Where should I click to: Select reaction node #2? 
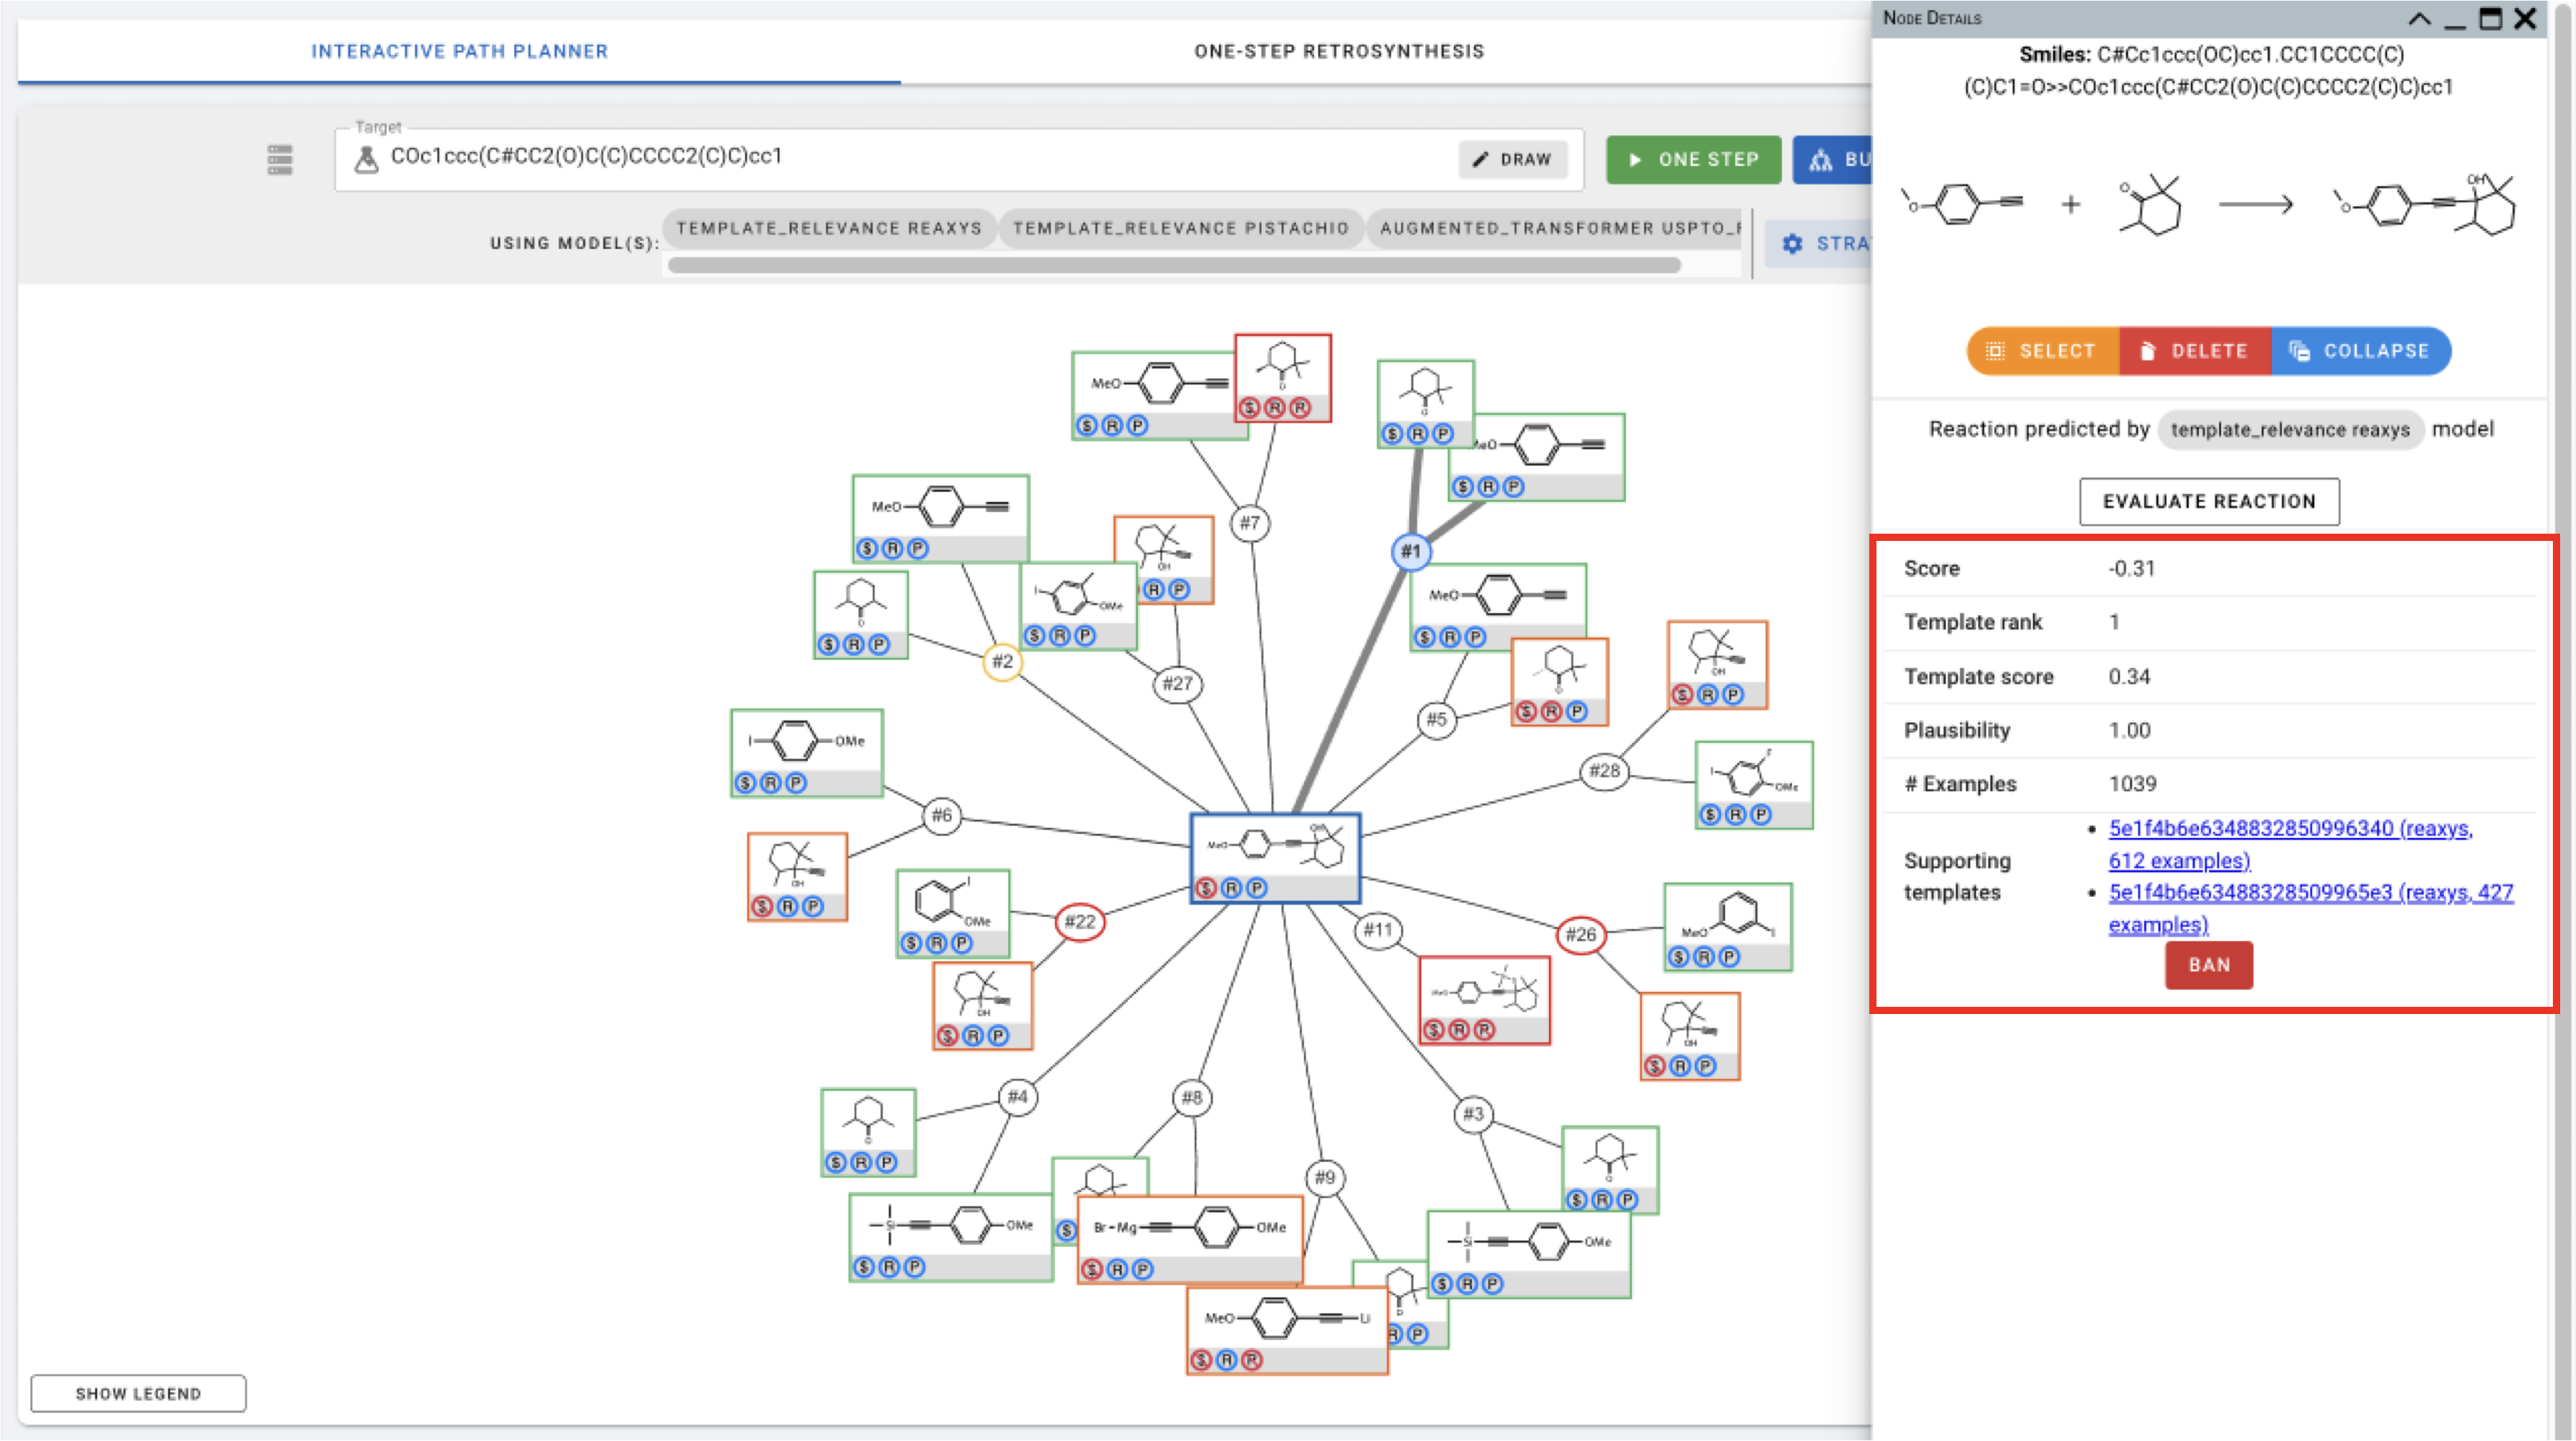1002,661
